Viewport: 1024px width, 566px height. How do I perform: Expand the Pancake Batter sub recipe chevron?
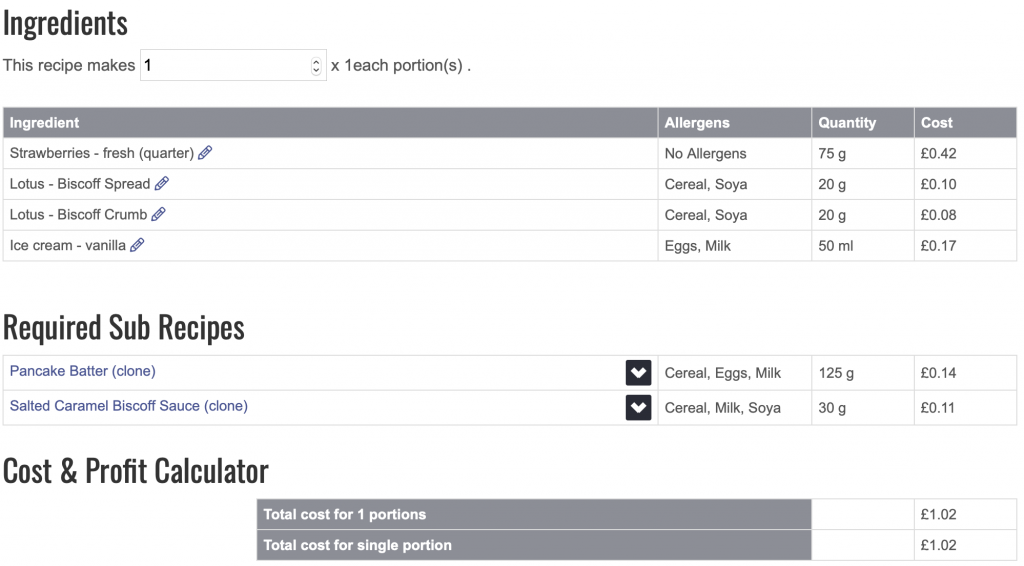638,373
